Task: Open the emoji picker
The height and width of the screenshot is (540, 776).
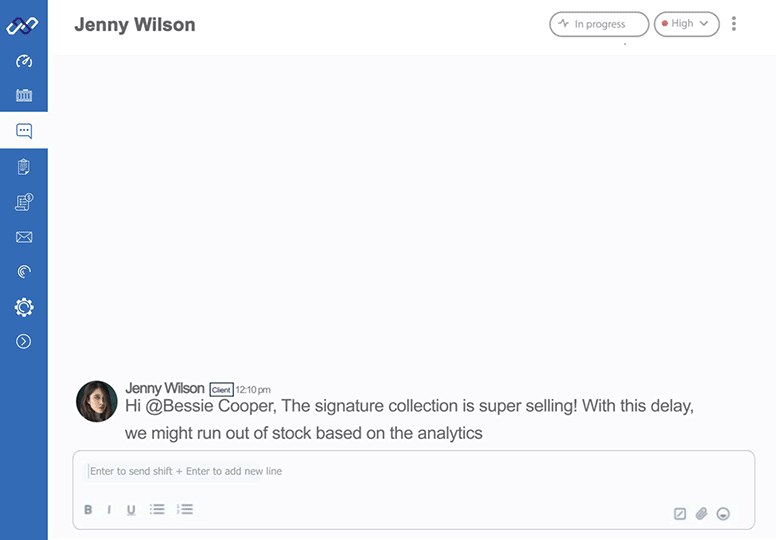Action: tap(723, 514)
